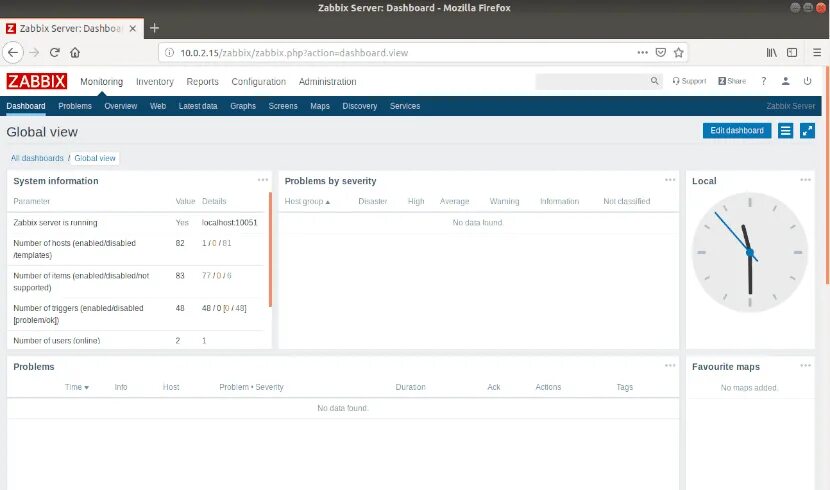Open the Firefox home page icon

pos(75,52)
